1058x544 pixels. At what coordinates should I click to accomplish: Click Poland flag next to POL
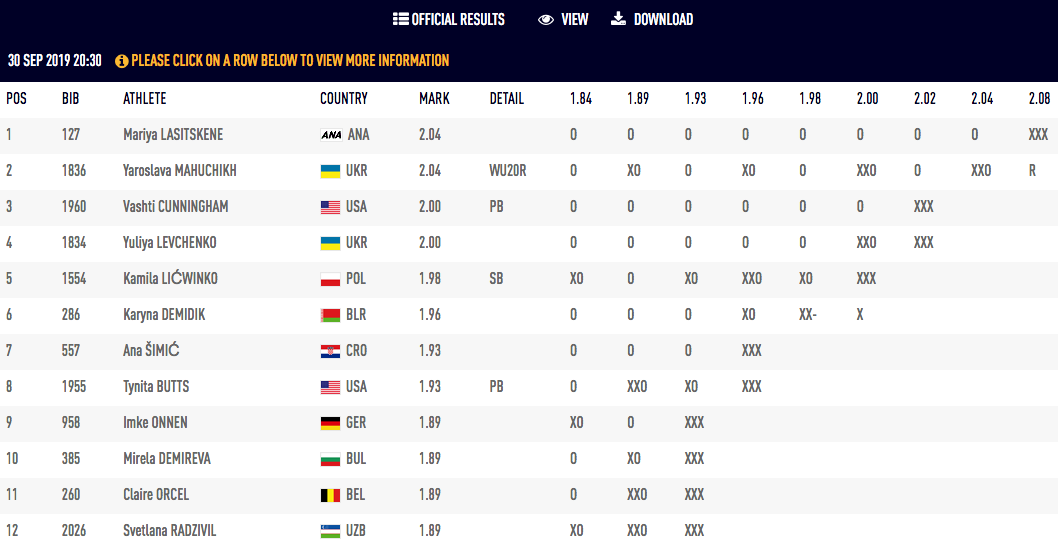pos(330,279)
